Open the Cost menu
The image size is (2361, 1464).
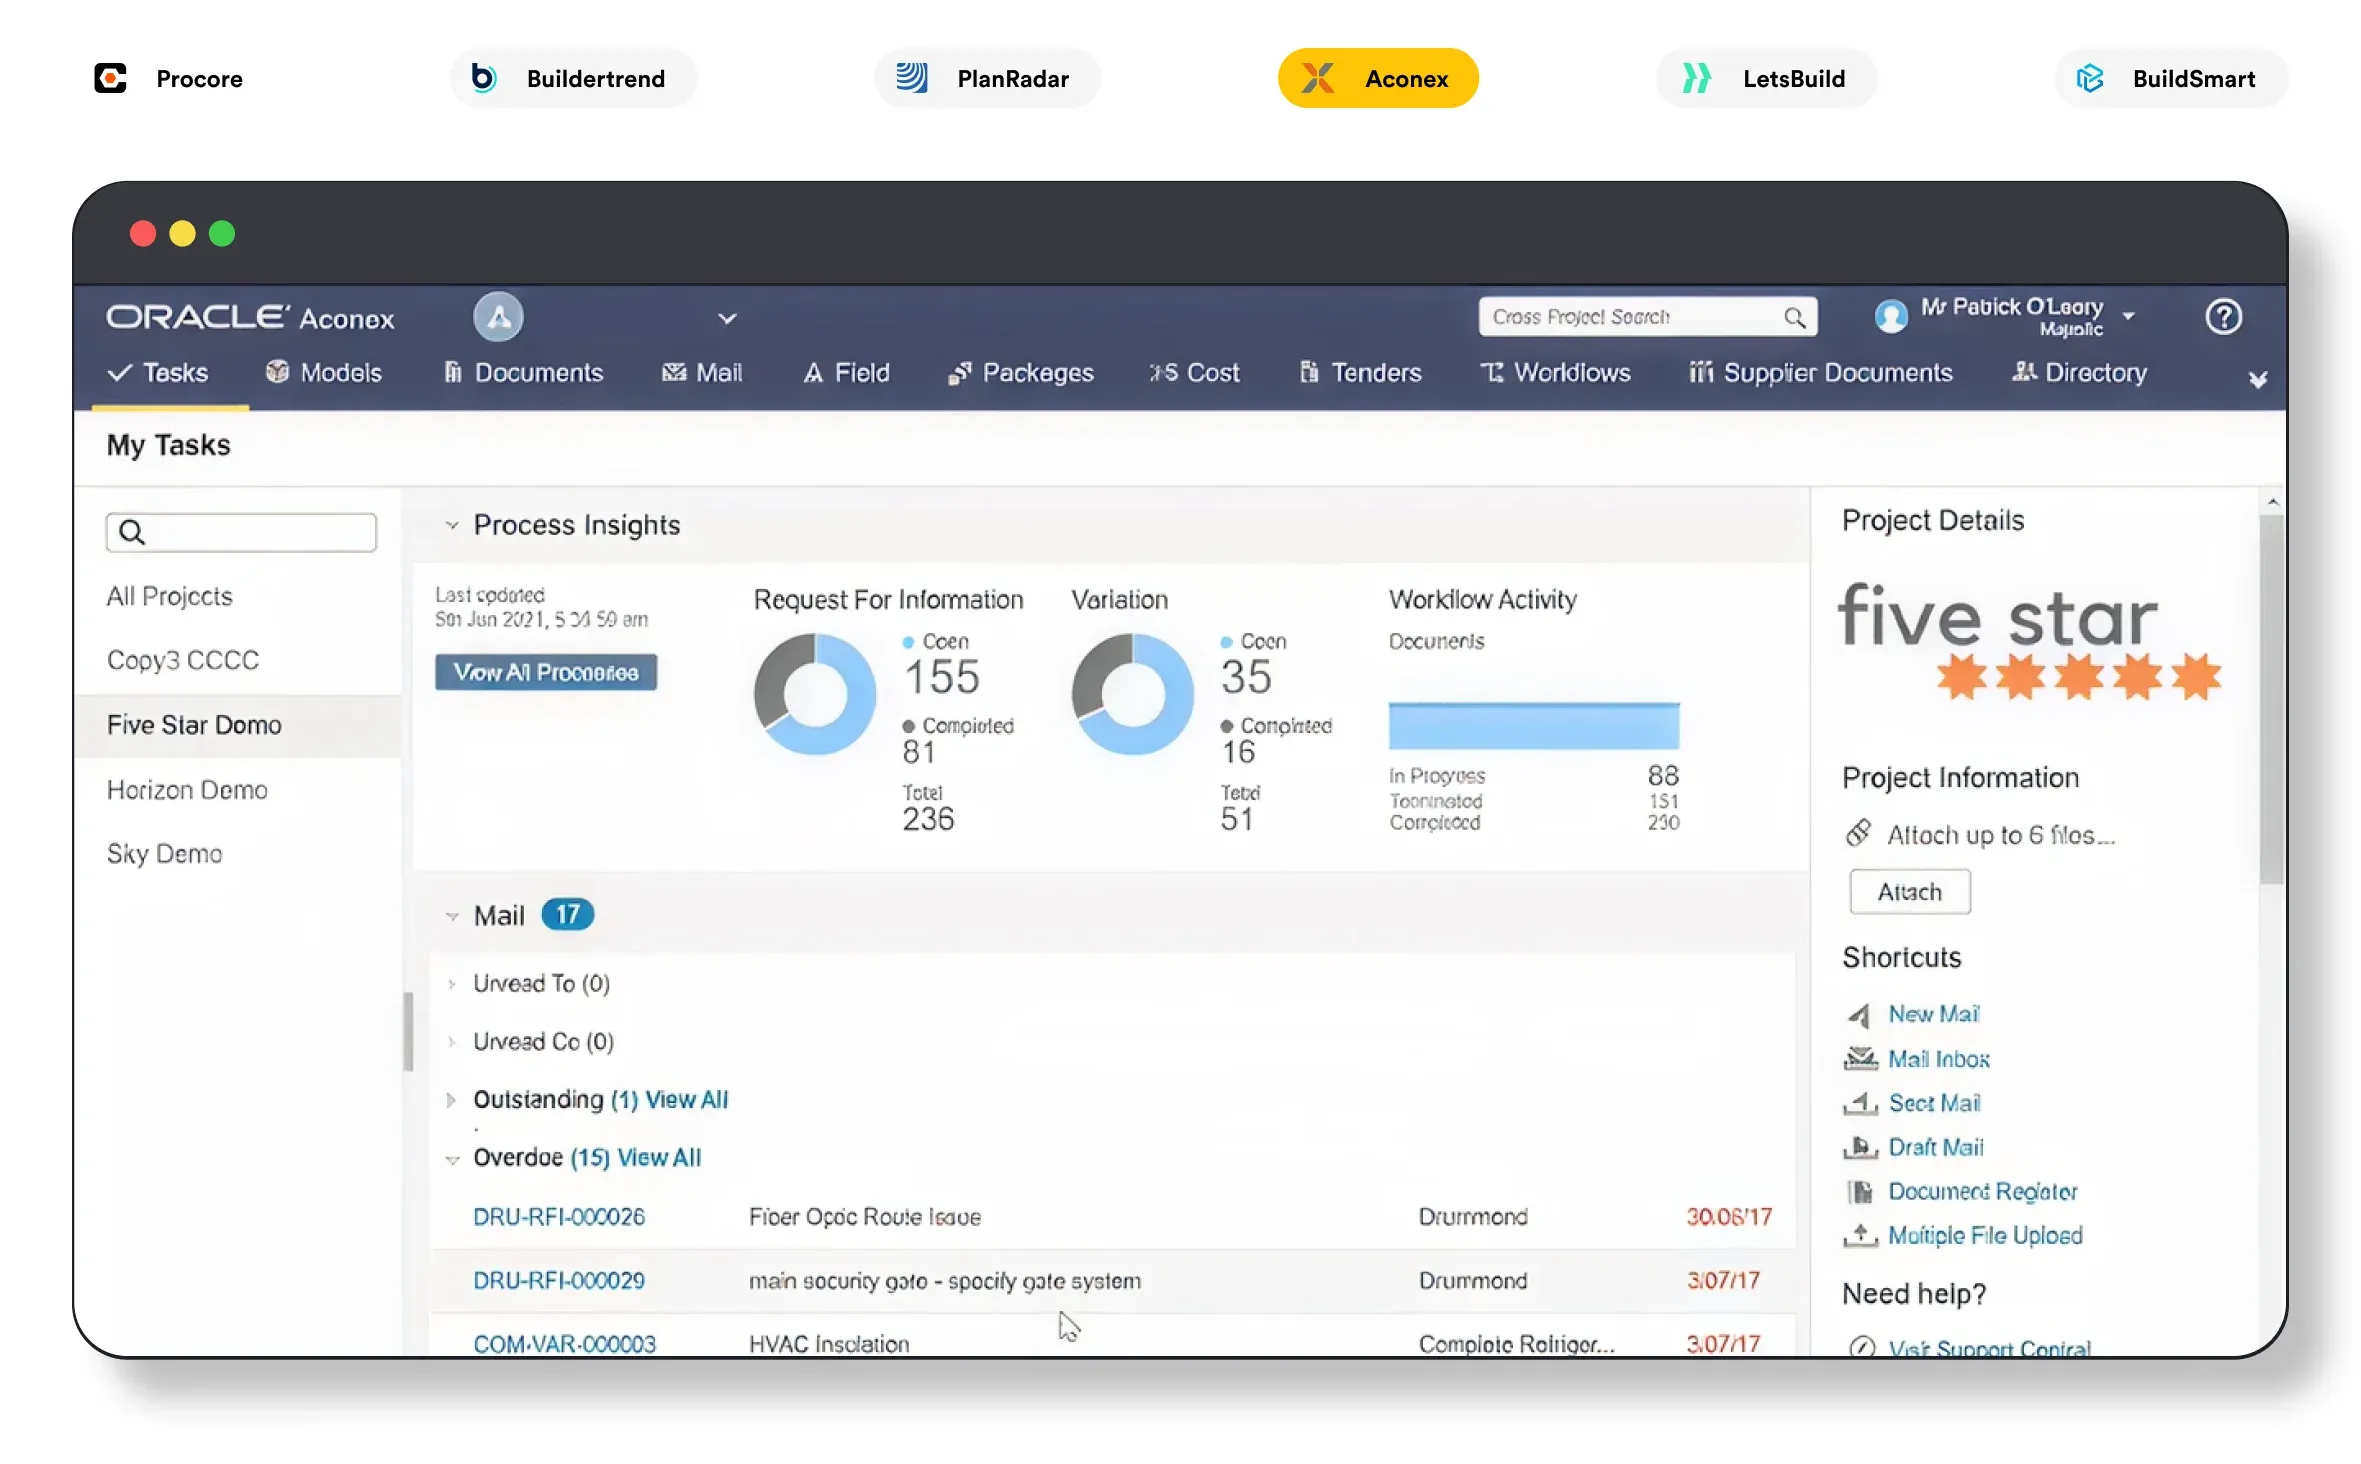click(x=1194, y=373)
